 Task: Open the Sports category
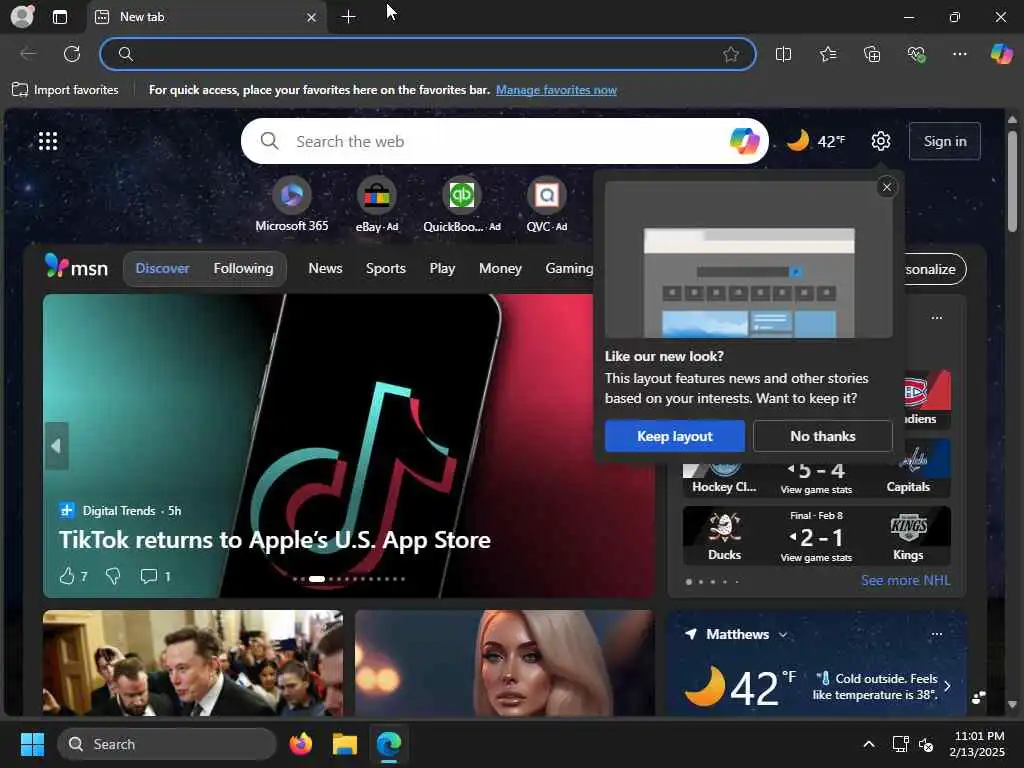(386, 268)
